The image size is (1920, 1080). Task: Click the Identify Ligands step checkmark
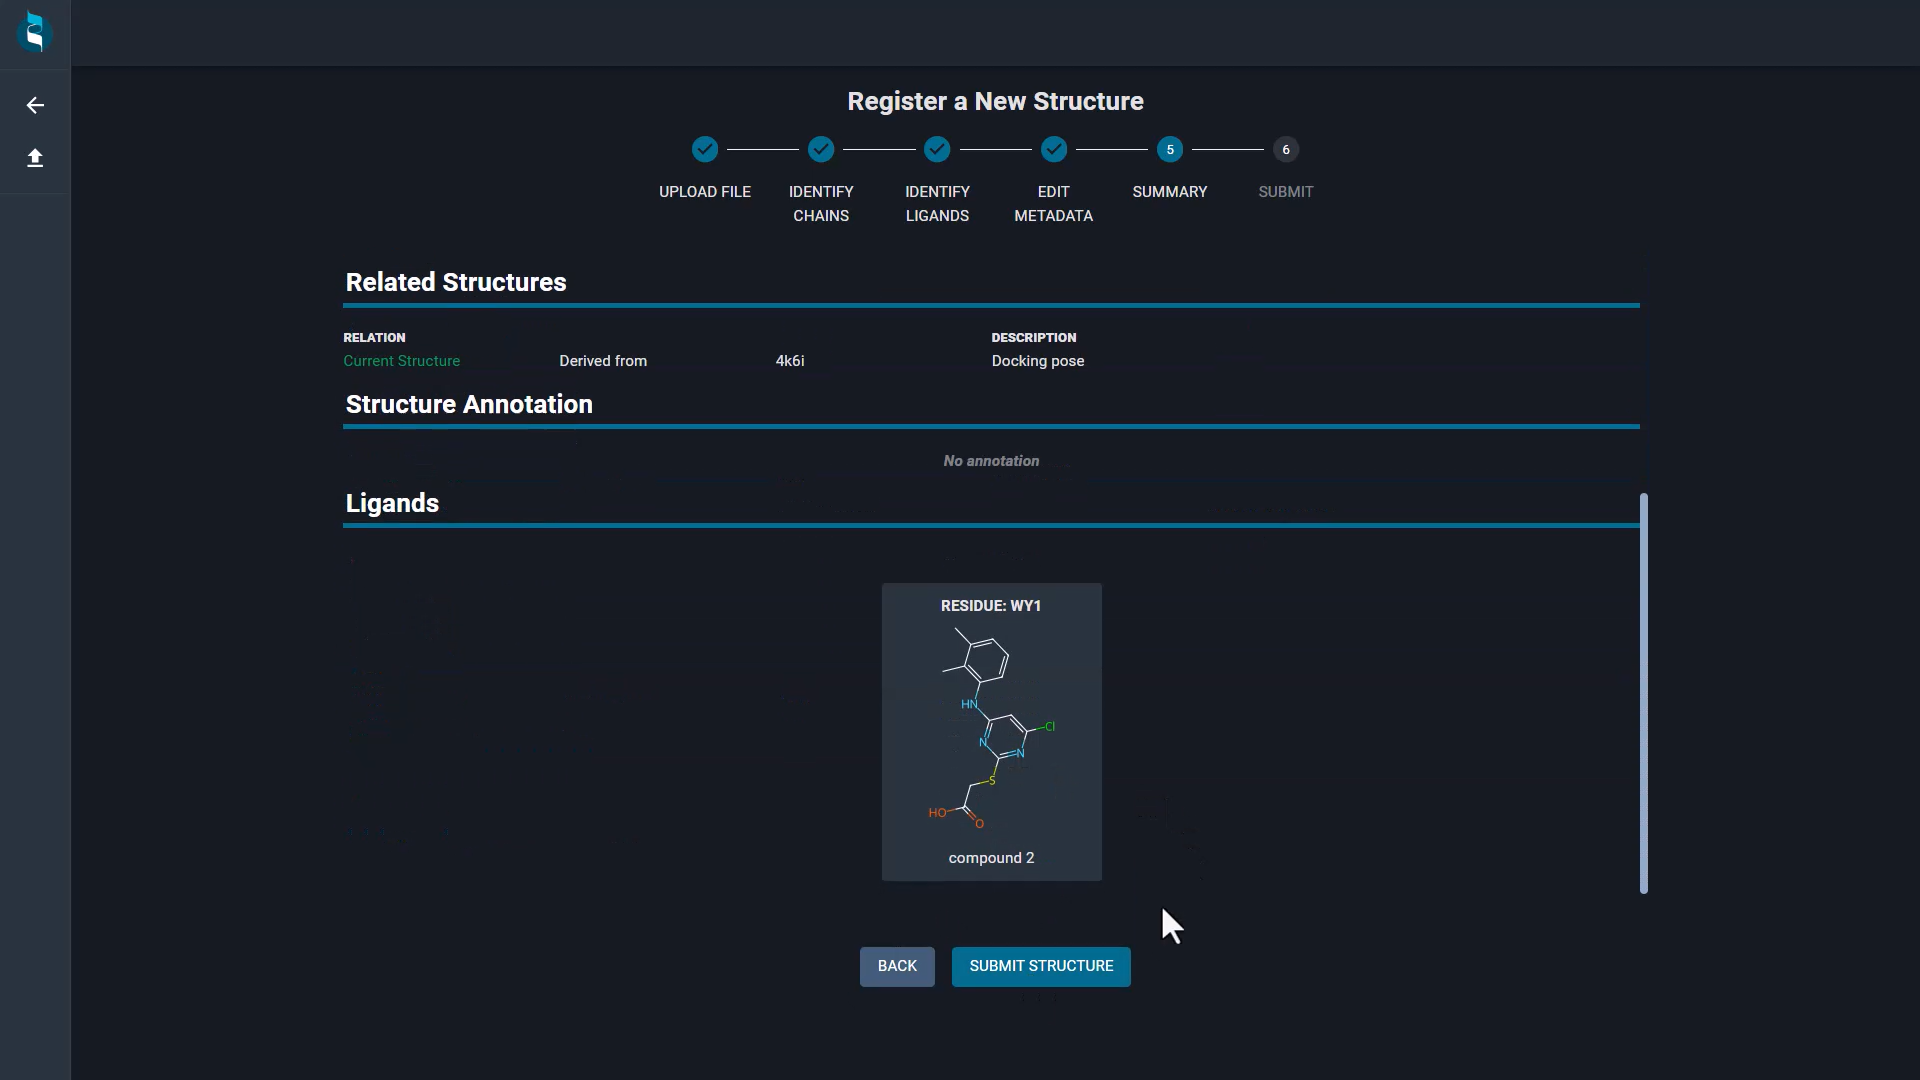click(937, 150)
